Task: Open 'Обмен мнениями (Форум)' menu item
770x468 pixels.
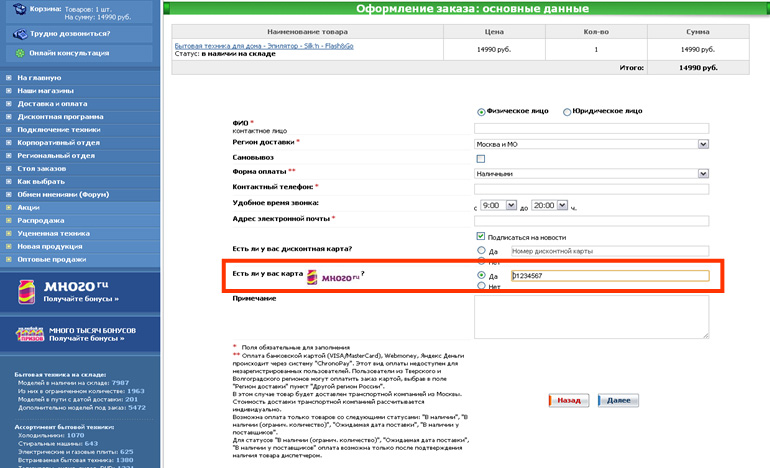Action: point(63,194)
